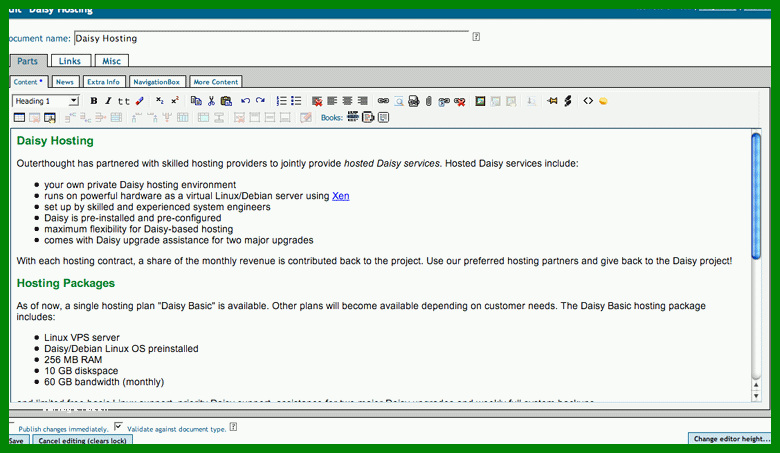This screenshot has height=453, width=780.
Task: Click the editor scrollbar up arrow
Action: 756,385
